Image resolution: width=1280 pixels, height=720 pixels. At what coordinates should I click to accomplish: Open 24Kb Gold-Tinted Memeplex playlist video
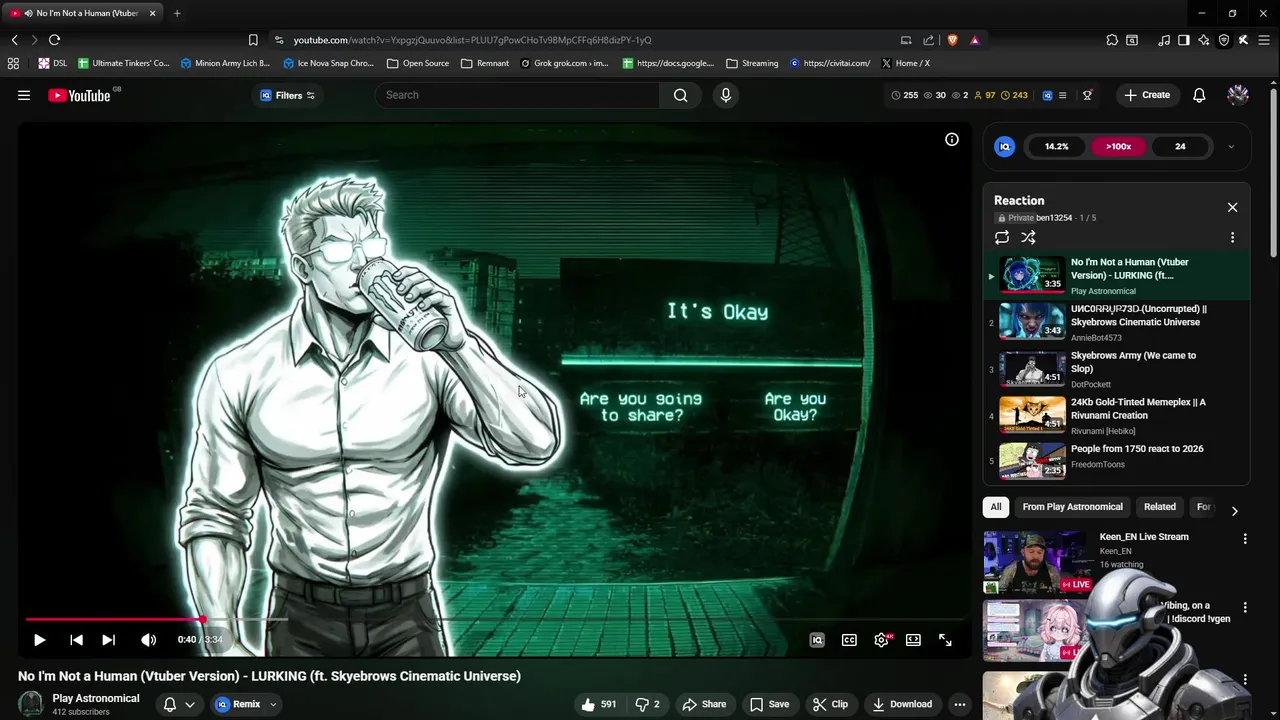1116,415
